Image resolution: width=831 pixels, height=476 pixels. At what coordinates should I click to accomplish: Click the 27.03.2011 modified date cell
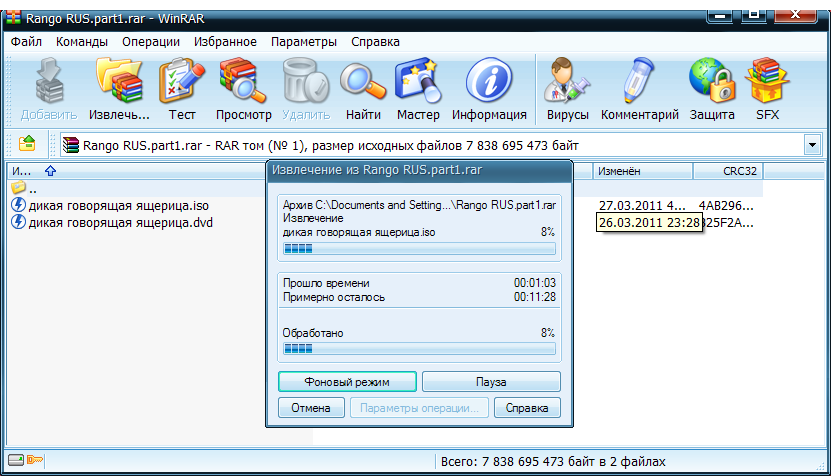(642, 206)
